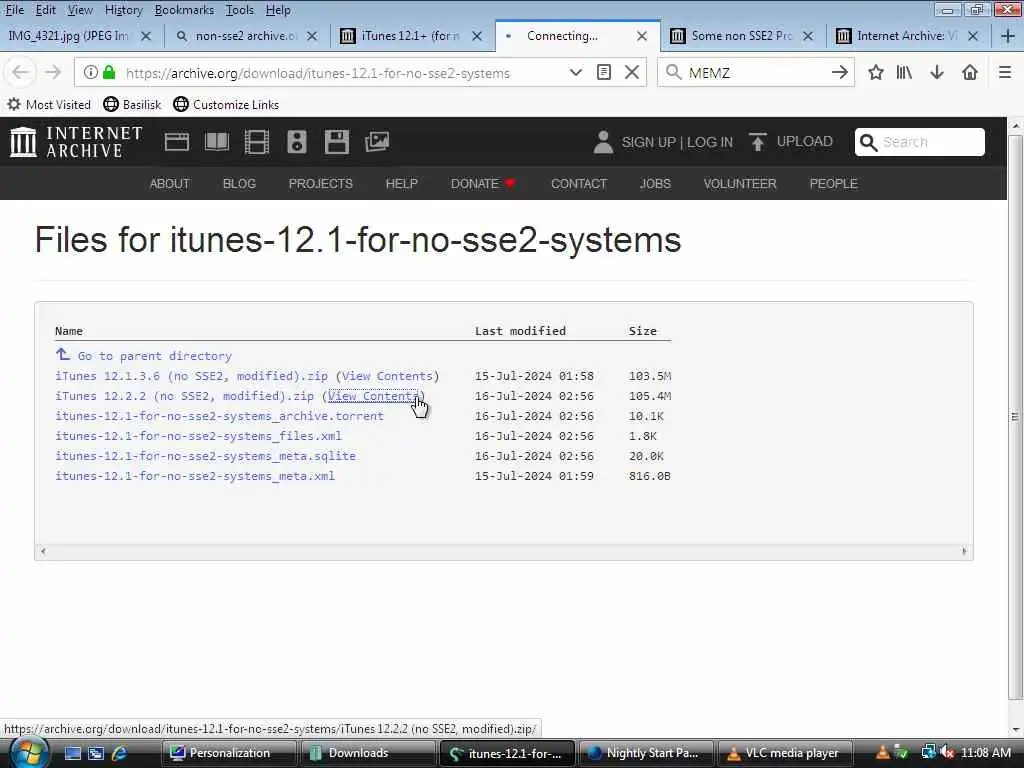Toggle reader view icon in address bar
Viewport: 1024px width, 768px height.
point(604,72)
